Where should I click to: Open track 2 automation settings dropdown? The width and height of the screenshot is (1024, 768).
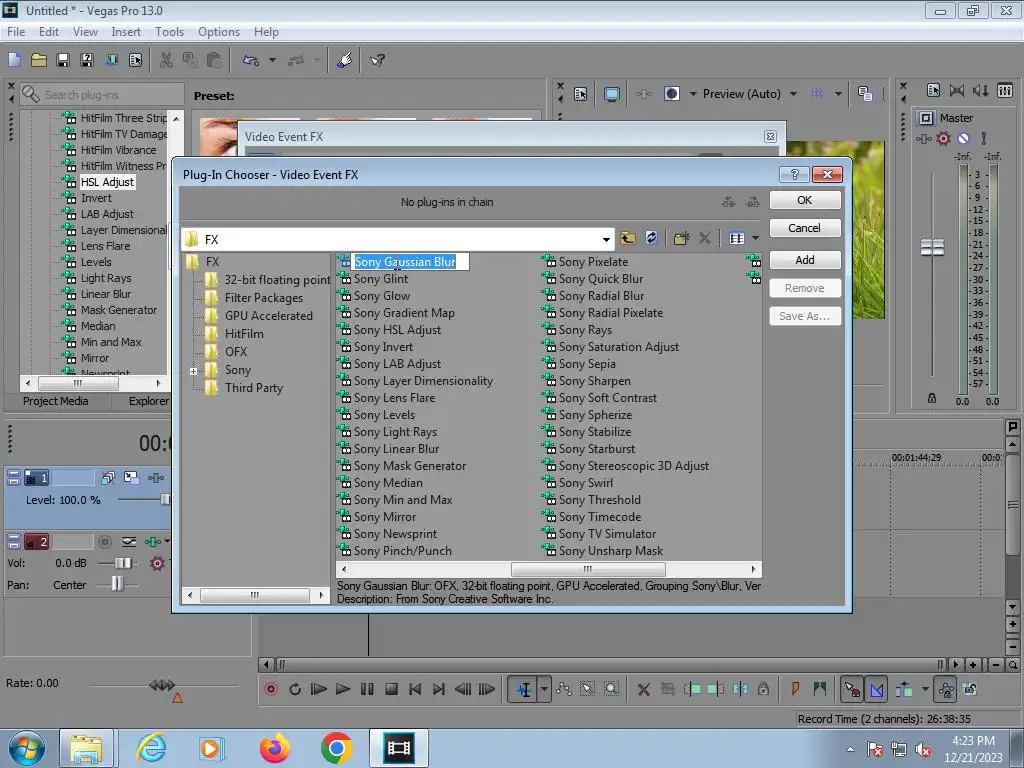click(167, 541)
